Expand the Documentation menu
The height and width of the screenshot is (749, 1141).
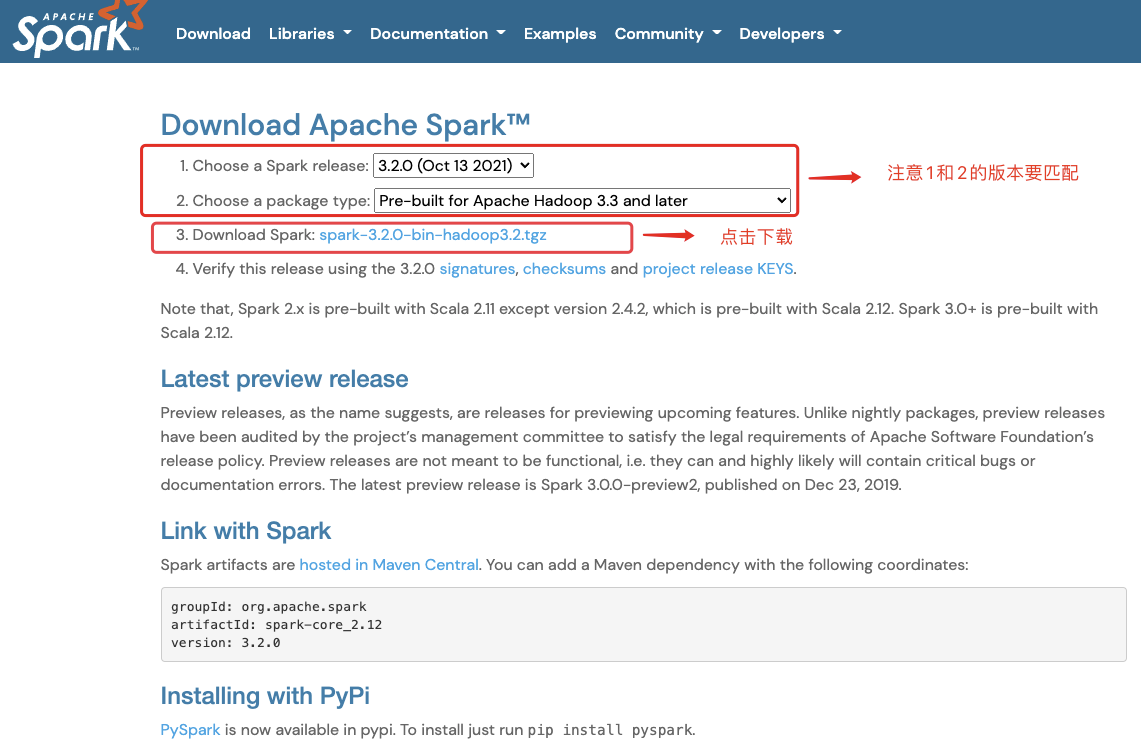click(437, 33)
